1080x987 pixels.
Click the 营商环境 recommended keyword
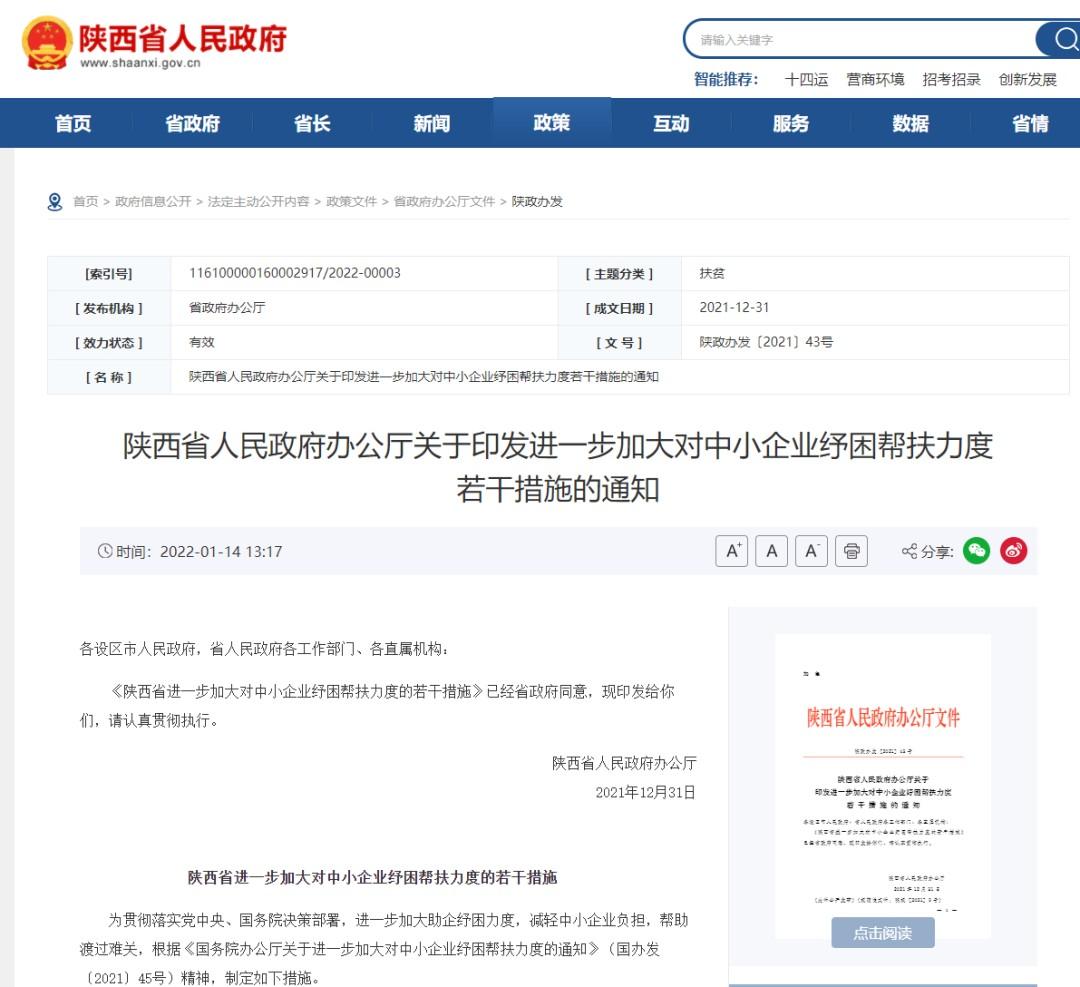pyautogui.click(x=875, y=79)
